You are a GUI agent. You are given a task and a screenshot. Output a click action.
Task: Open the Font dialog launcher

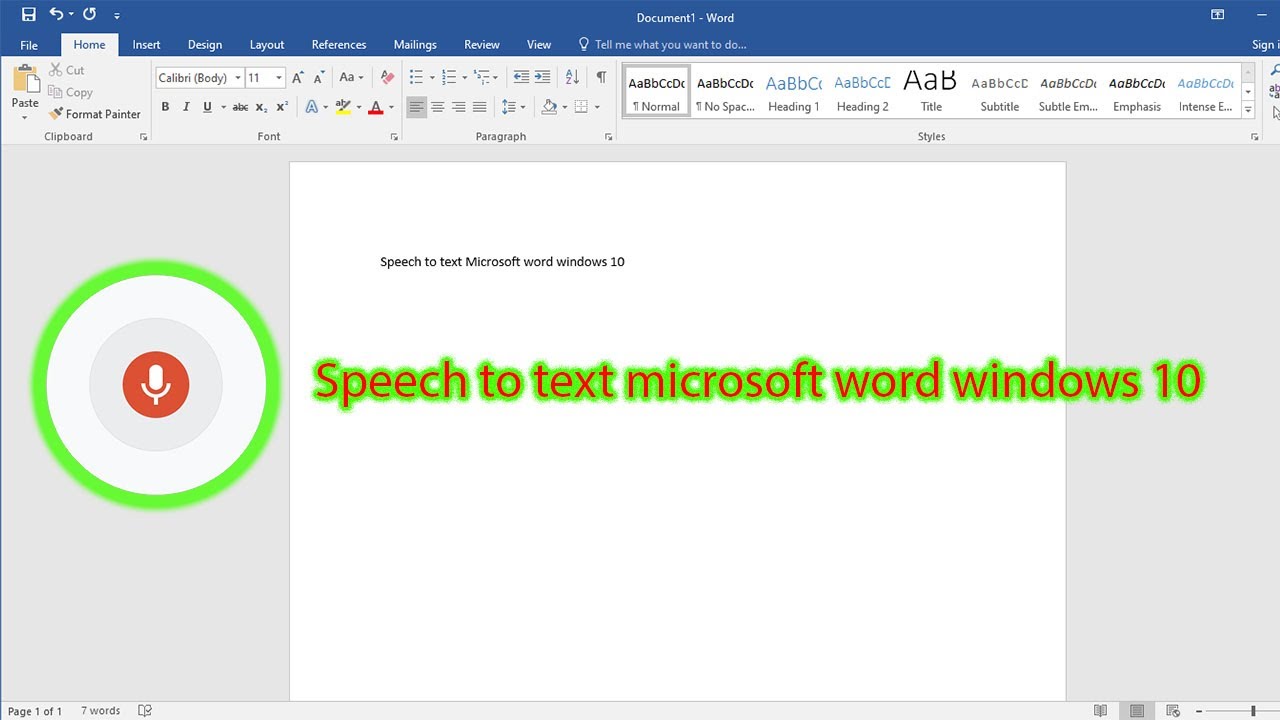394,137
